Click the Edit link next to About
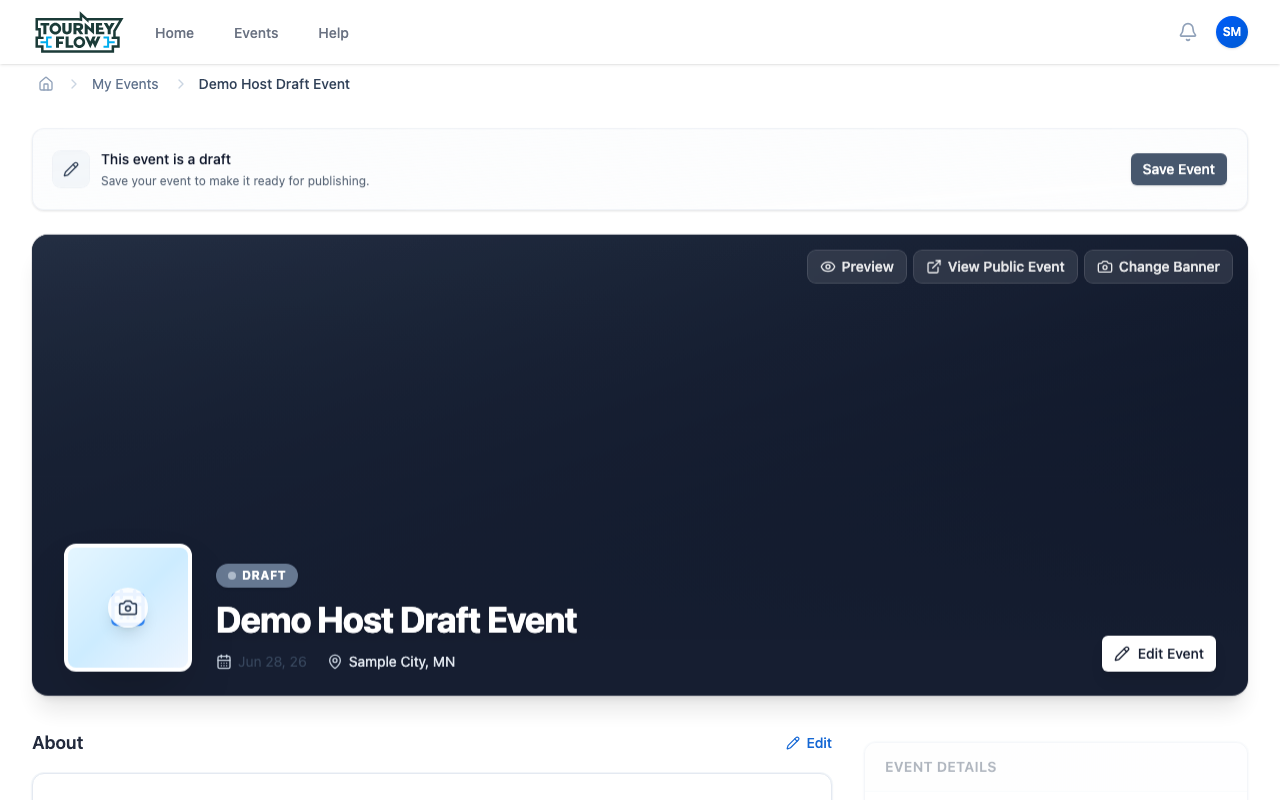The width and height of the screenshot is (1280, 800). tap(809, 743)
